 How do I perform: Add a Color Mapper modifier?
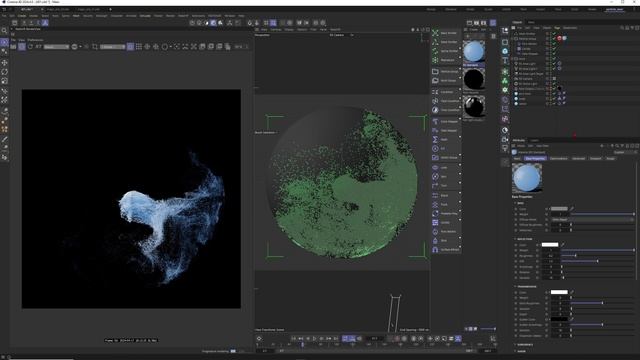click(445, 122)
